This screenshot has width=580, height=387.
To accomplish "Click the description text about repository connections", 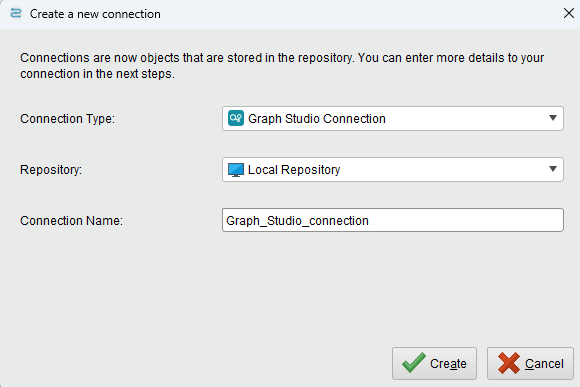I will 282,66.
